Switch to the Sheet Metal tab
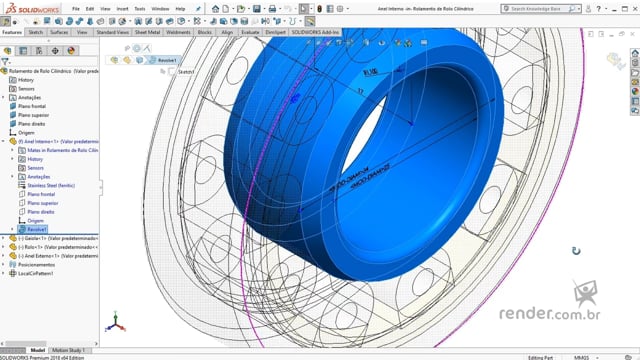The image size is (640, 360). [x=147, y=32]
